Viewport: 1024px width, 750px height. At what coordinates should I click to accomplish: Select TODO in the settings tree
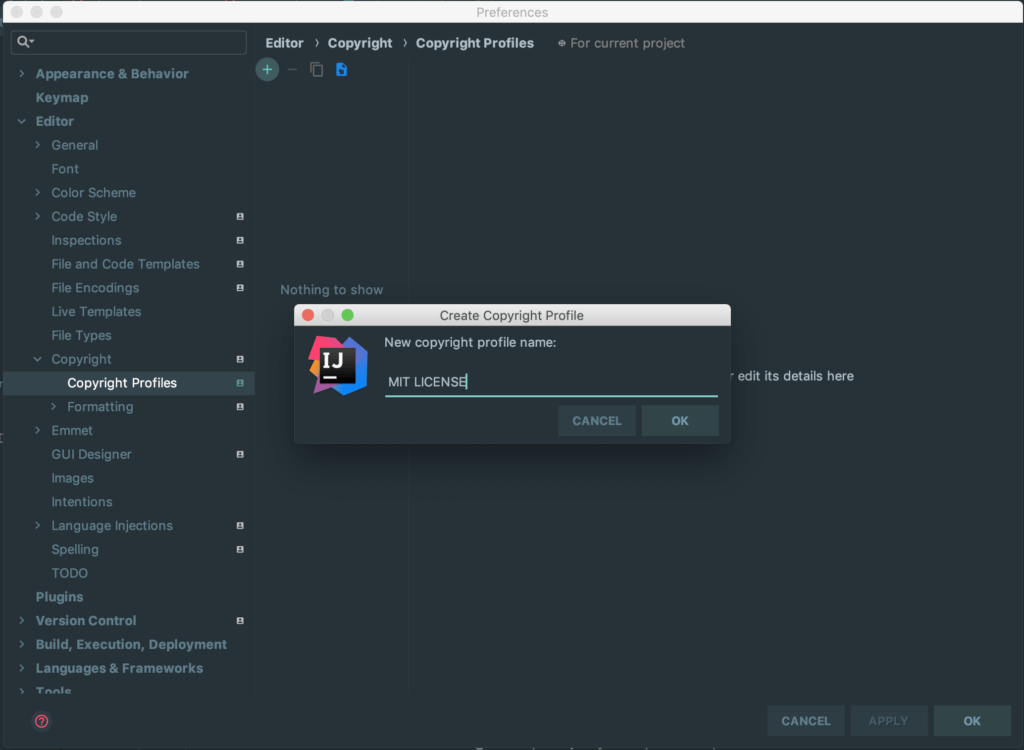[x=69, y=573]
